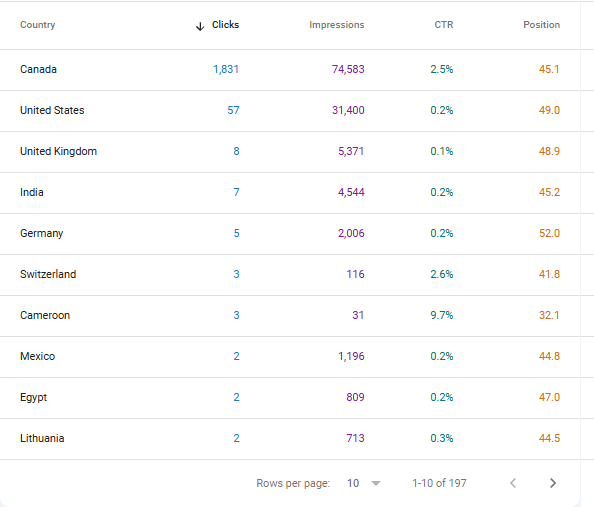Click the 1-10 of 197 pagination text
Image resolution: width=594 pixels, height=507 pixels.
439,483
